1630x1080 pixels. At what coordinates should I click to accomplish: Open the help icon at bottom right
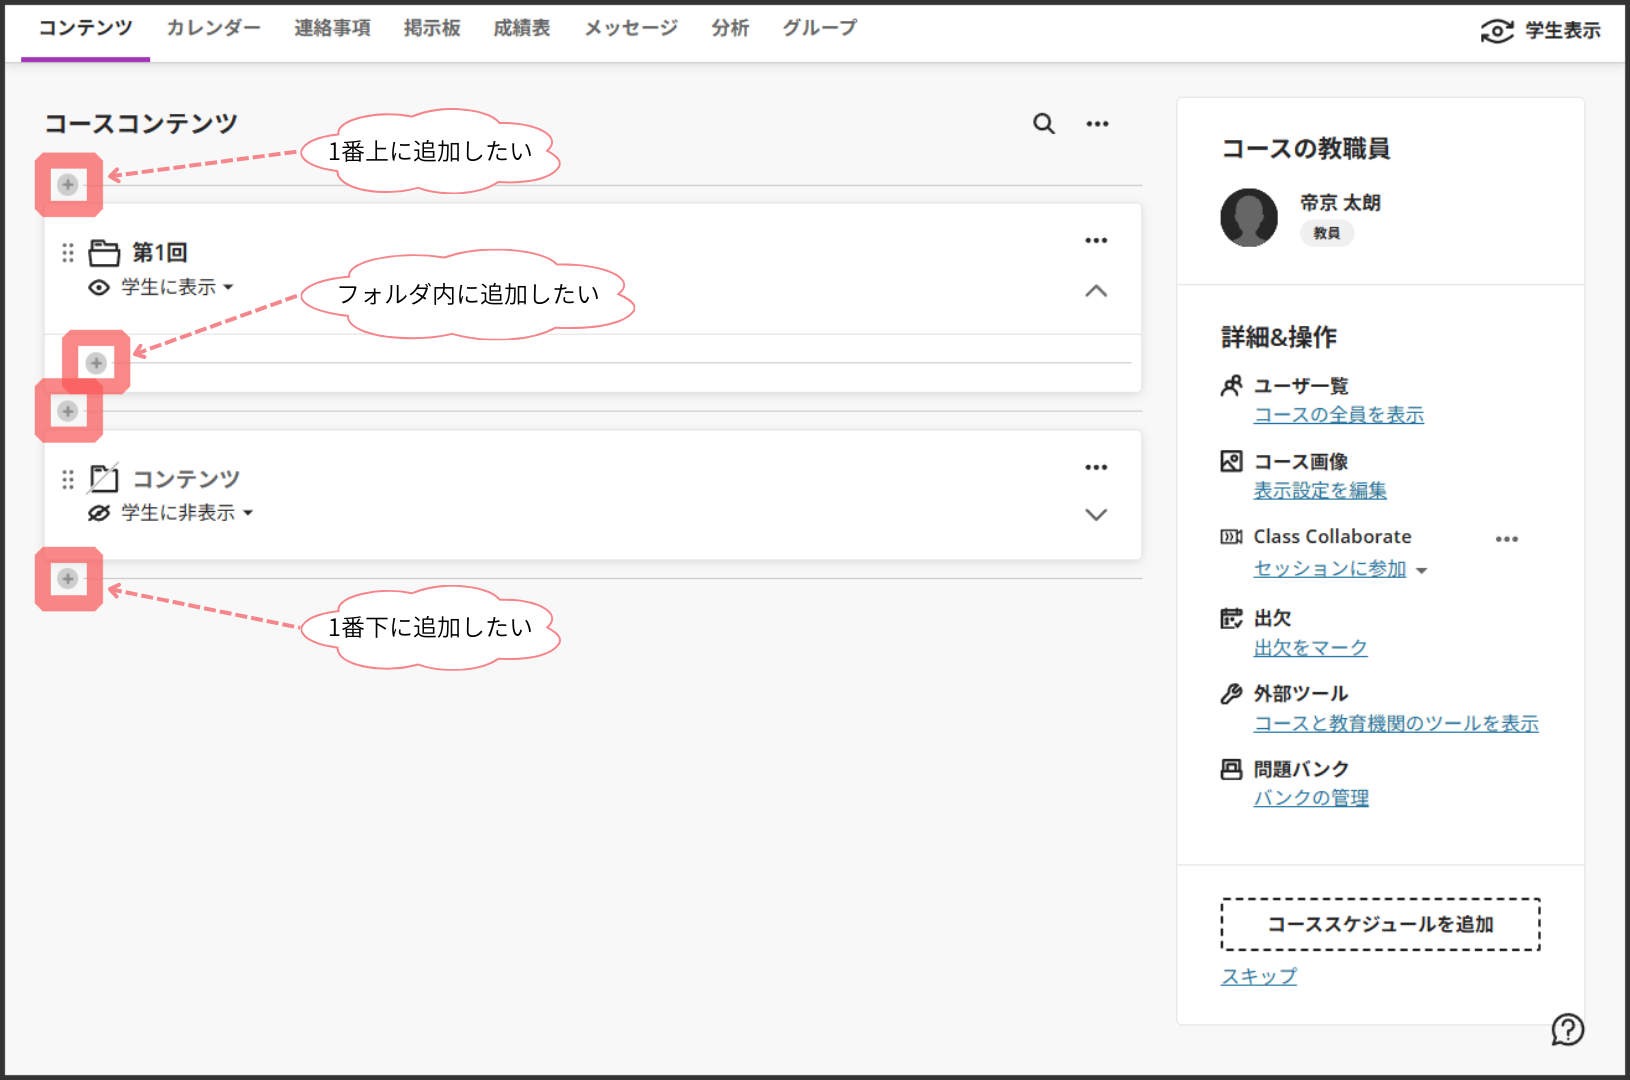click(x=1567, y=1029)
